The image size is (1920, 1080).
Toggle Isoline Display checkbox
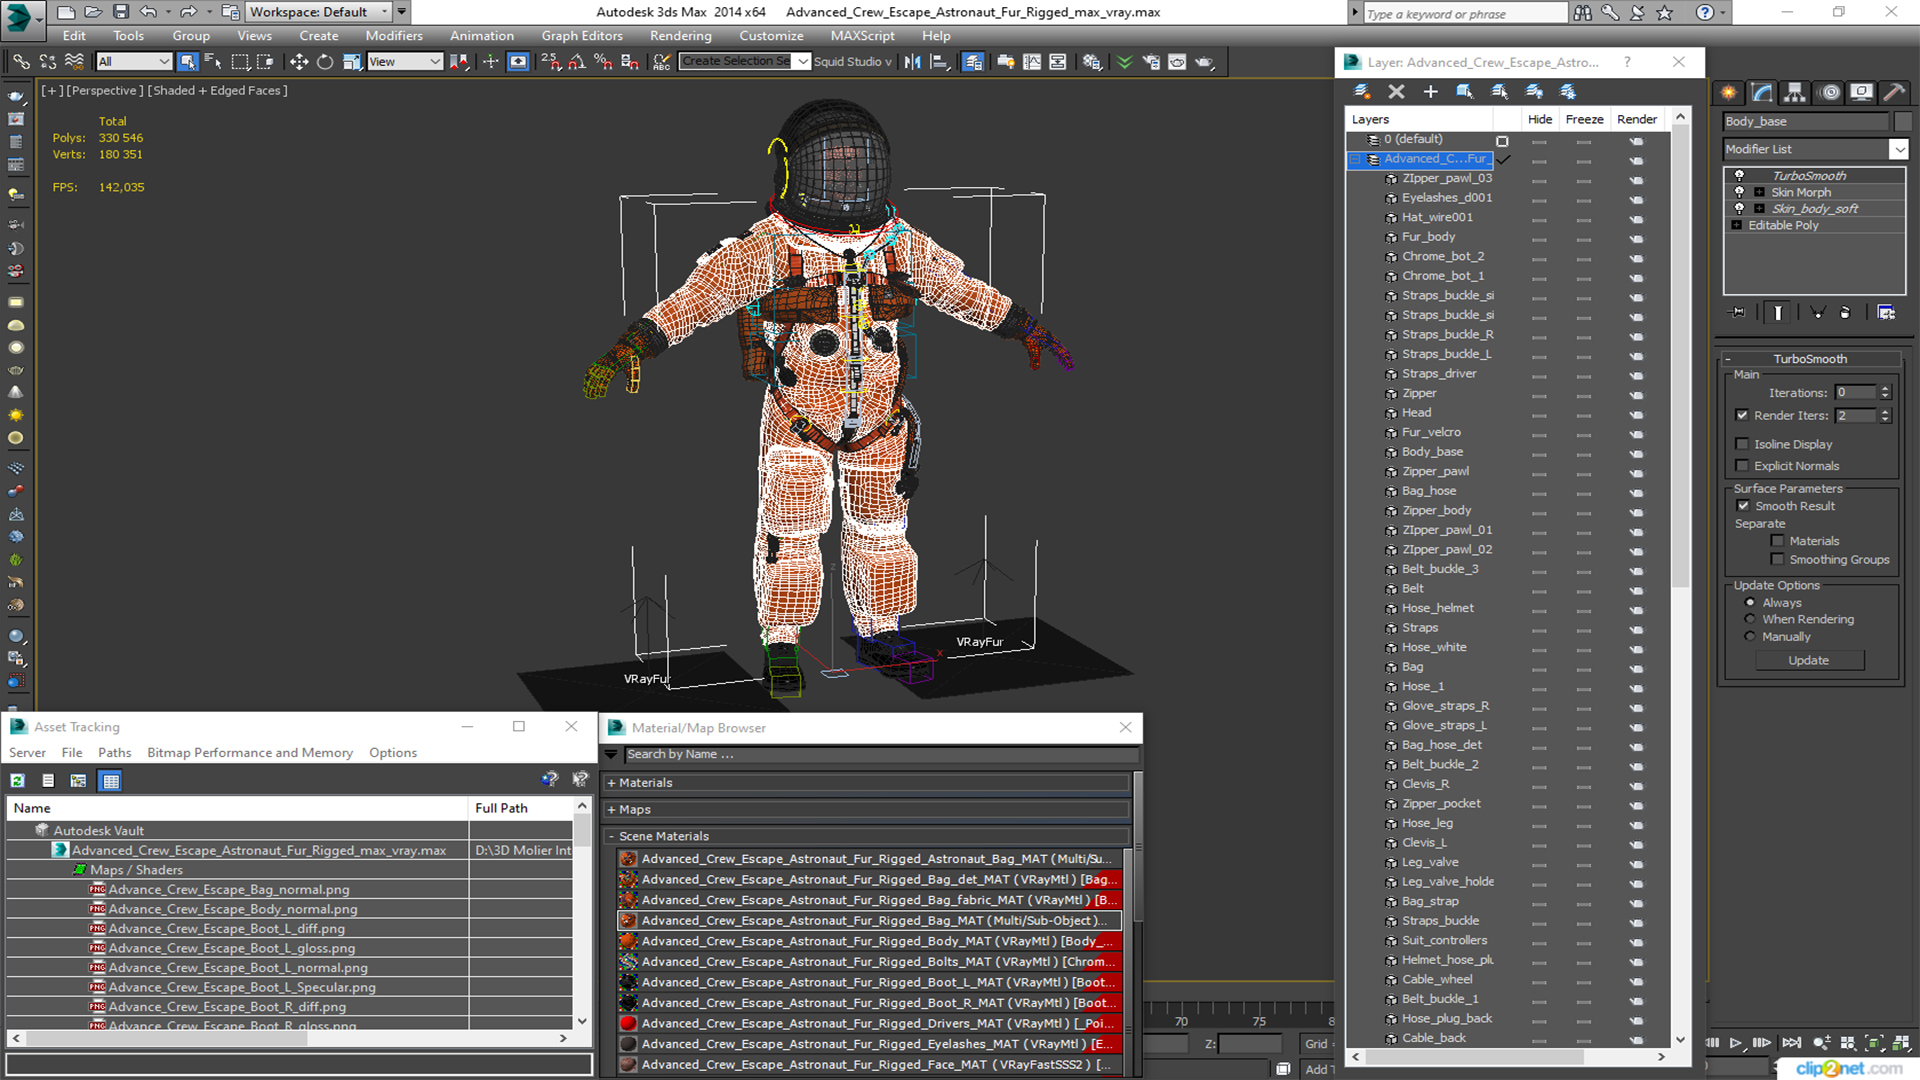1742,444
